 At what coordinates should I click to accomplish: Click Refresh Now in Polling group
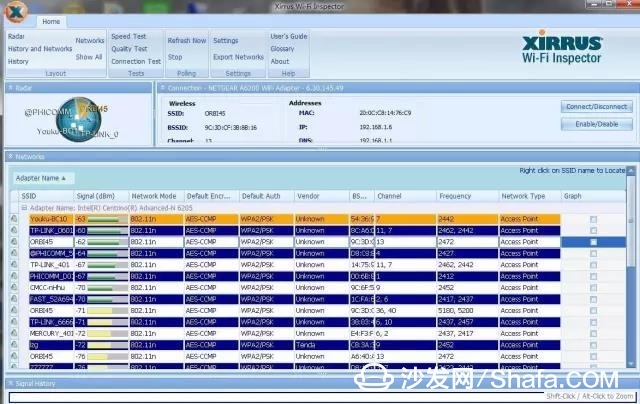[187, 40]
